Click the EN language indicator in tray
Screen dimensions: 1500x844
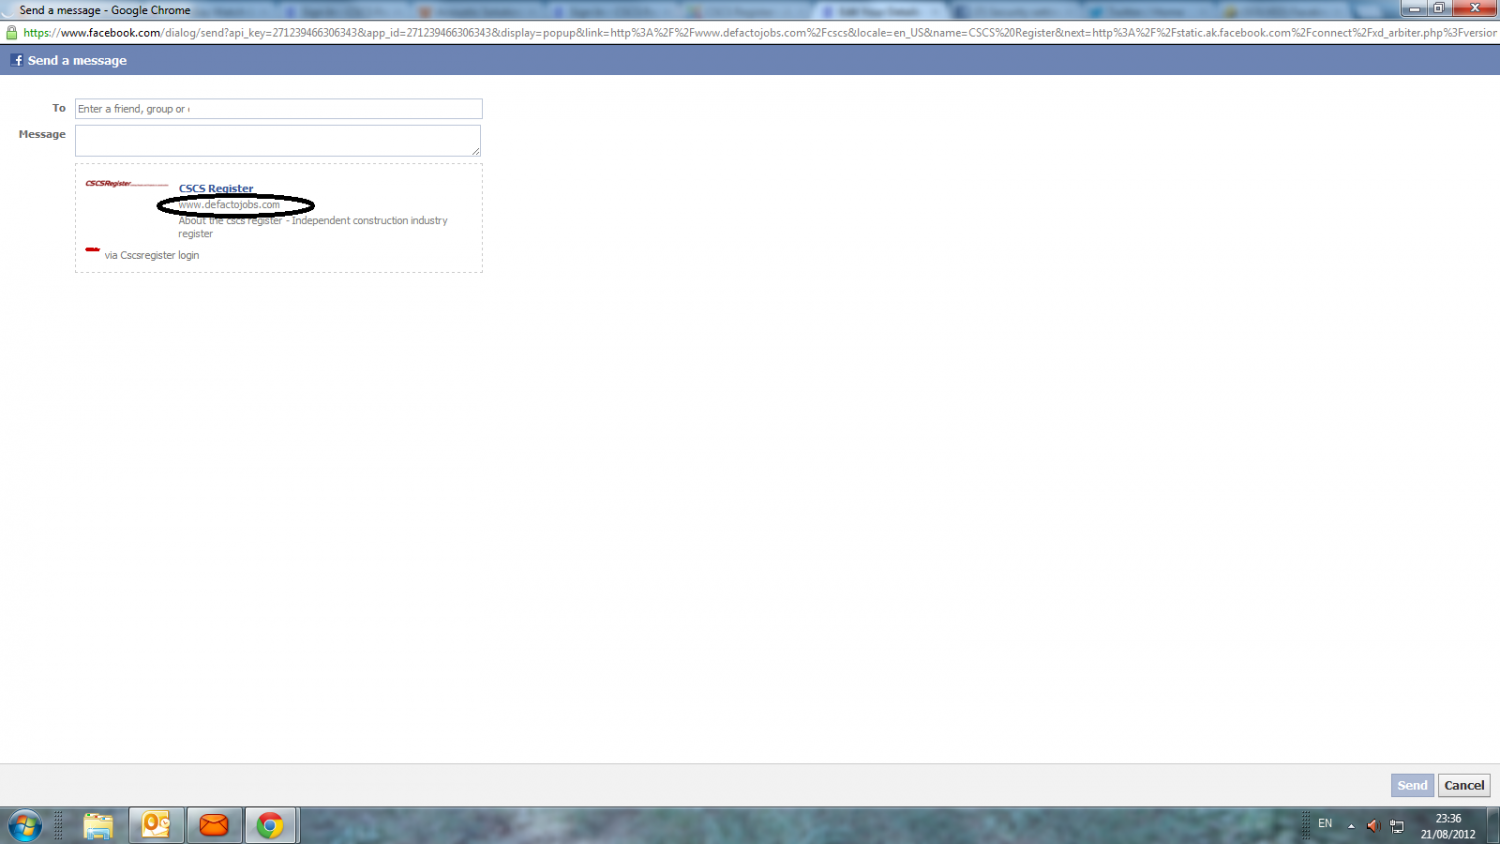click(x=1325, y=824)
